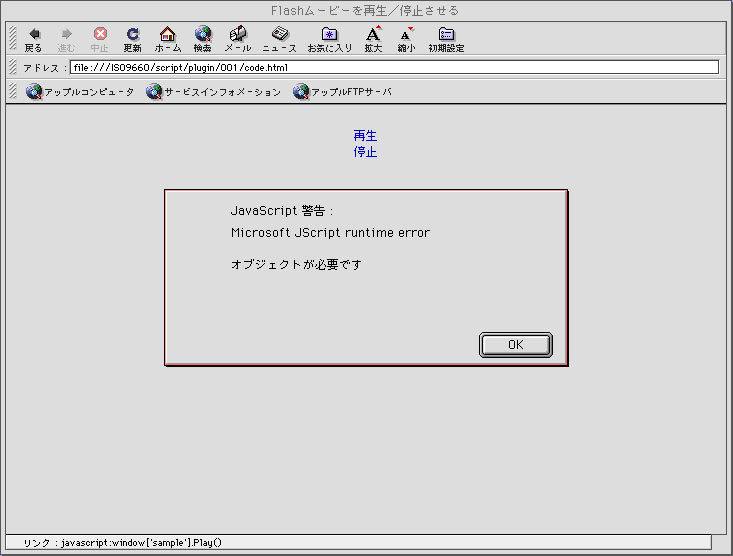Go to Home (ホーム) icon
The image size is (733, 556).
click(x=168, y=39)
